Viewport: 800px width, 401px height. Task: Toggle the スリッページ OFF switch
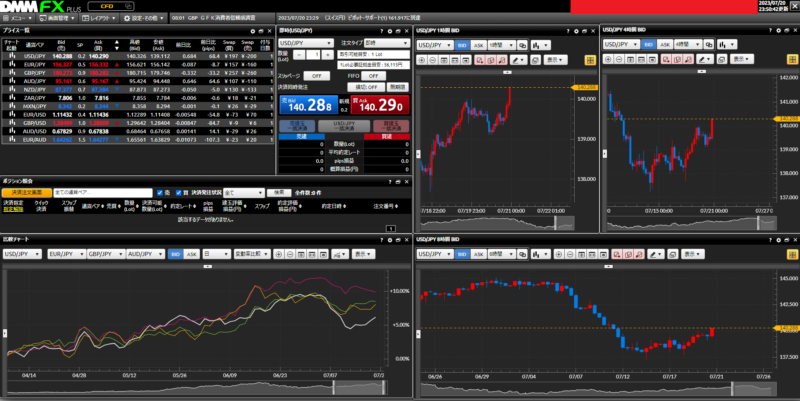(316, 75)
